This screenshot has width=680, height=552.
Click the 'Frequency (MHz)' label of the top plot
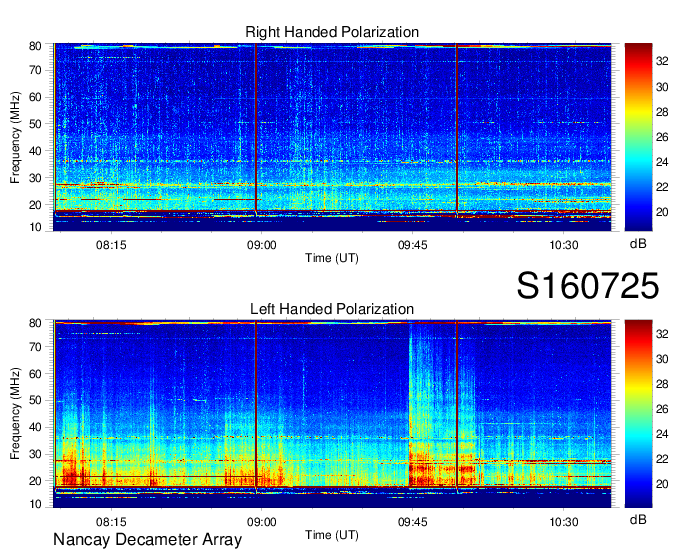[x=15, y=137]
